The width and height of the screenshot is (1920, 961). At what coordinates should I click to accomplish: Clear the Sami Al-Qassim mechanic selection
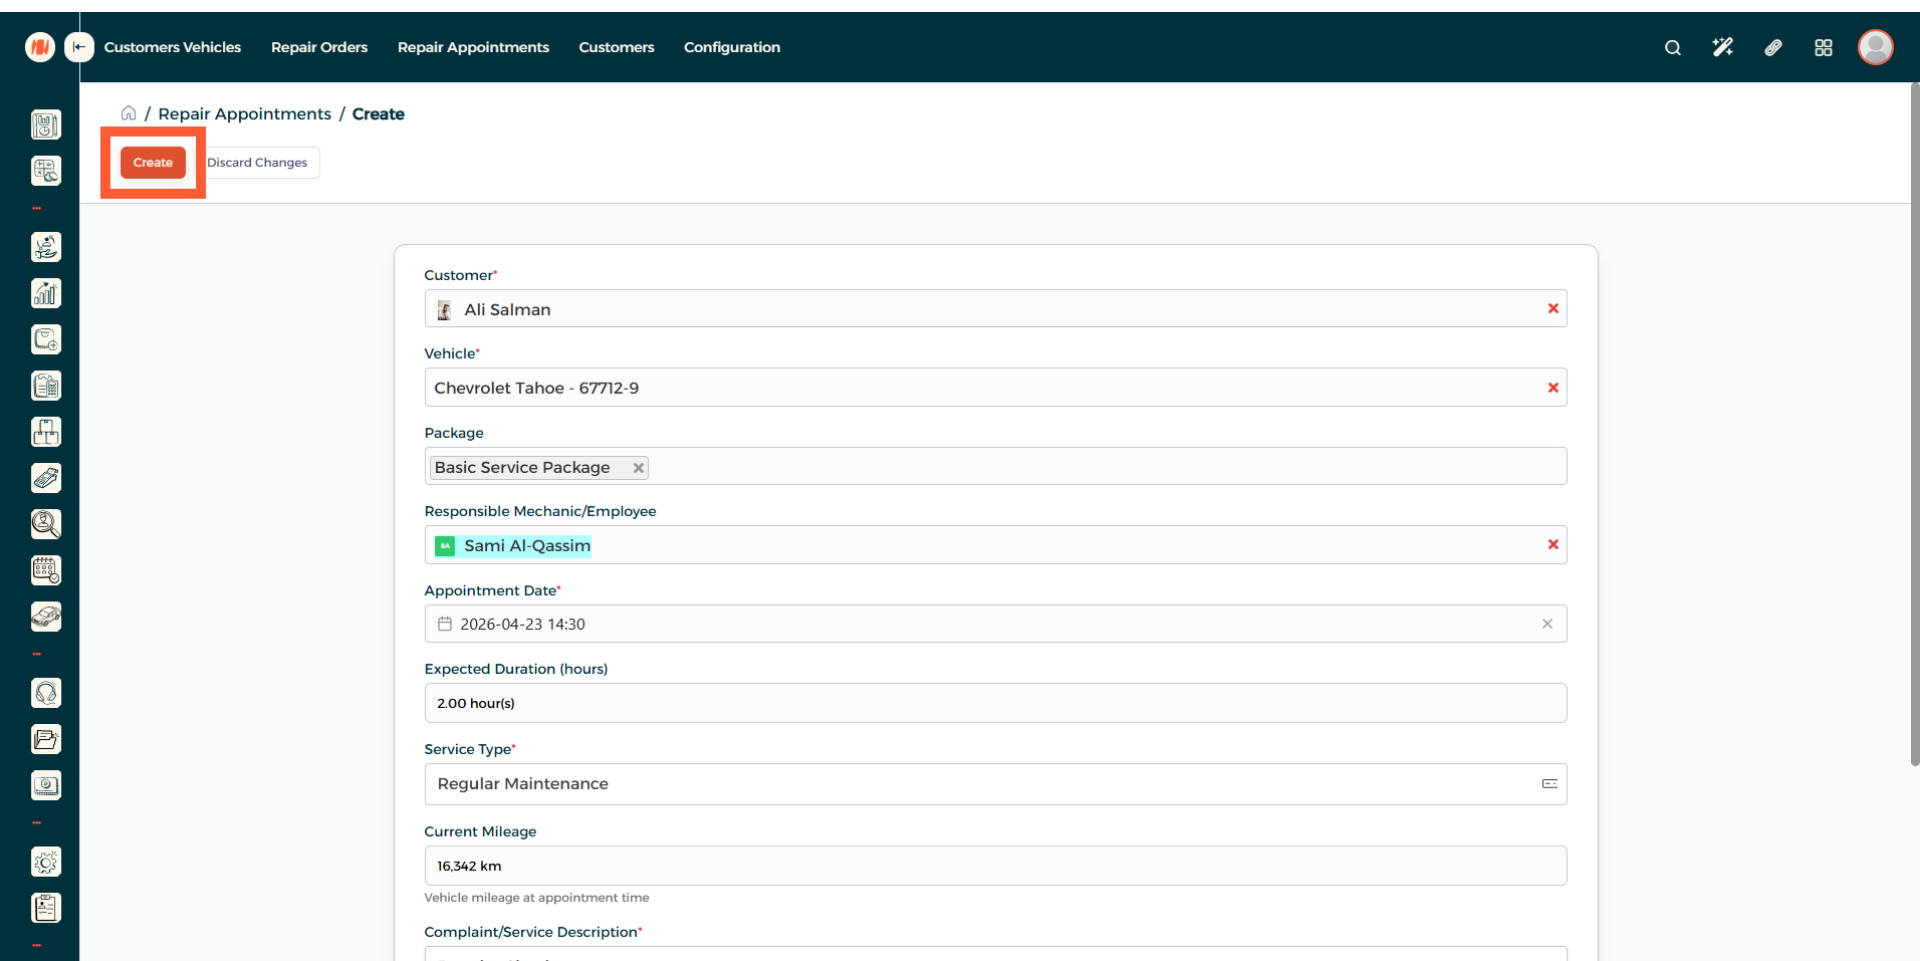(1553, 545)
